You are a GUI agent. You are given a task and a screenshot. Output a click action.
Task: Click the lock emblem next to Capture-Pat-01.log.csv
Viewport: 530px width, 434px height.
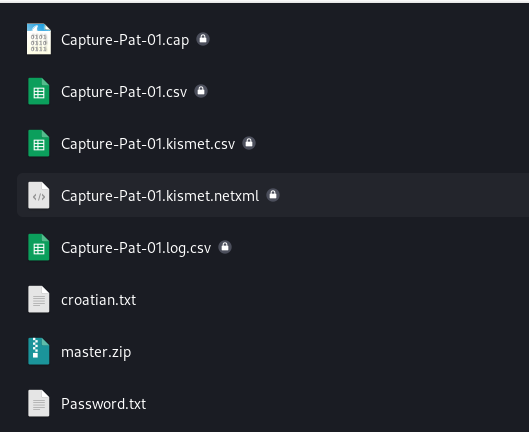(x=225, y=247)
